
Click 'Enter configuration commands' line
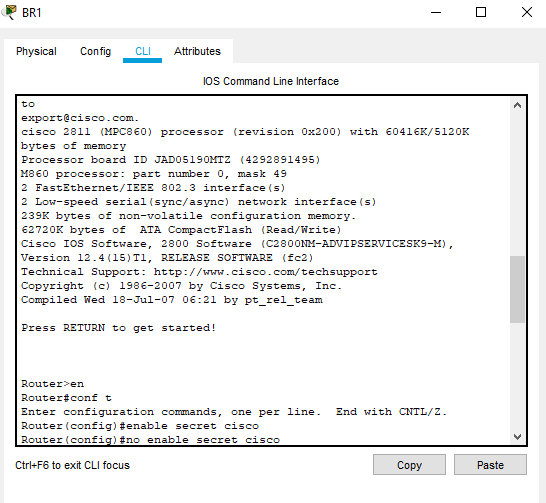pos(234,412)
